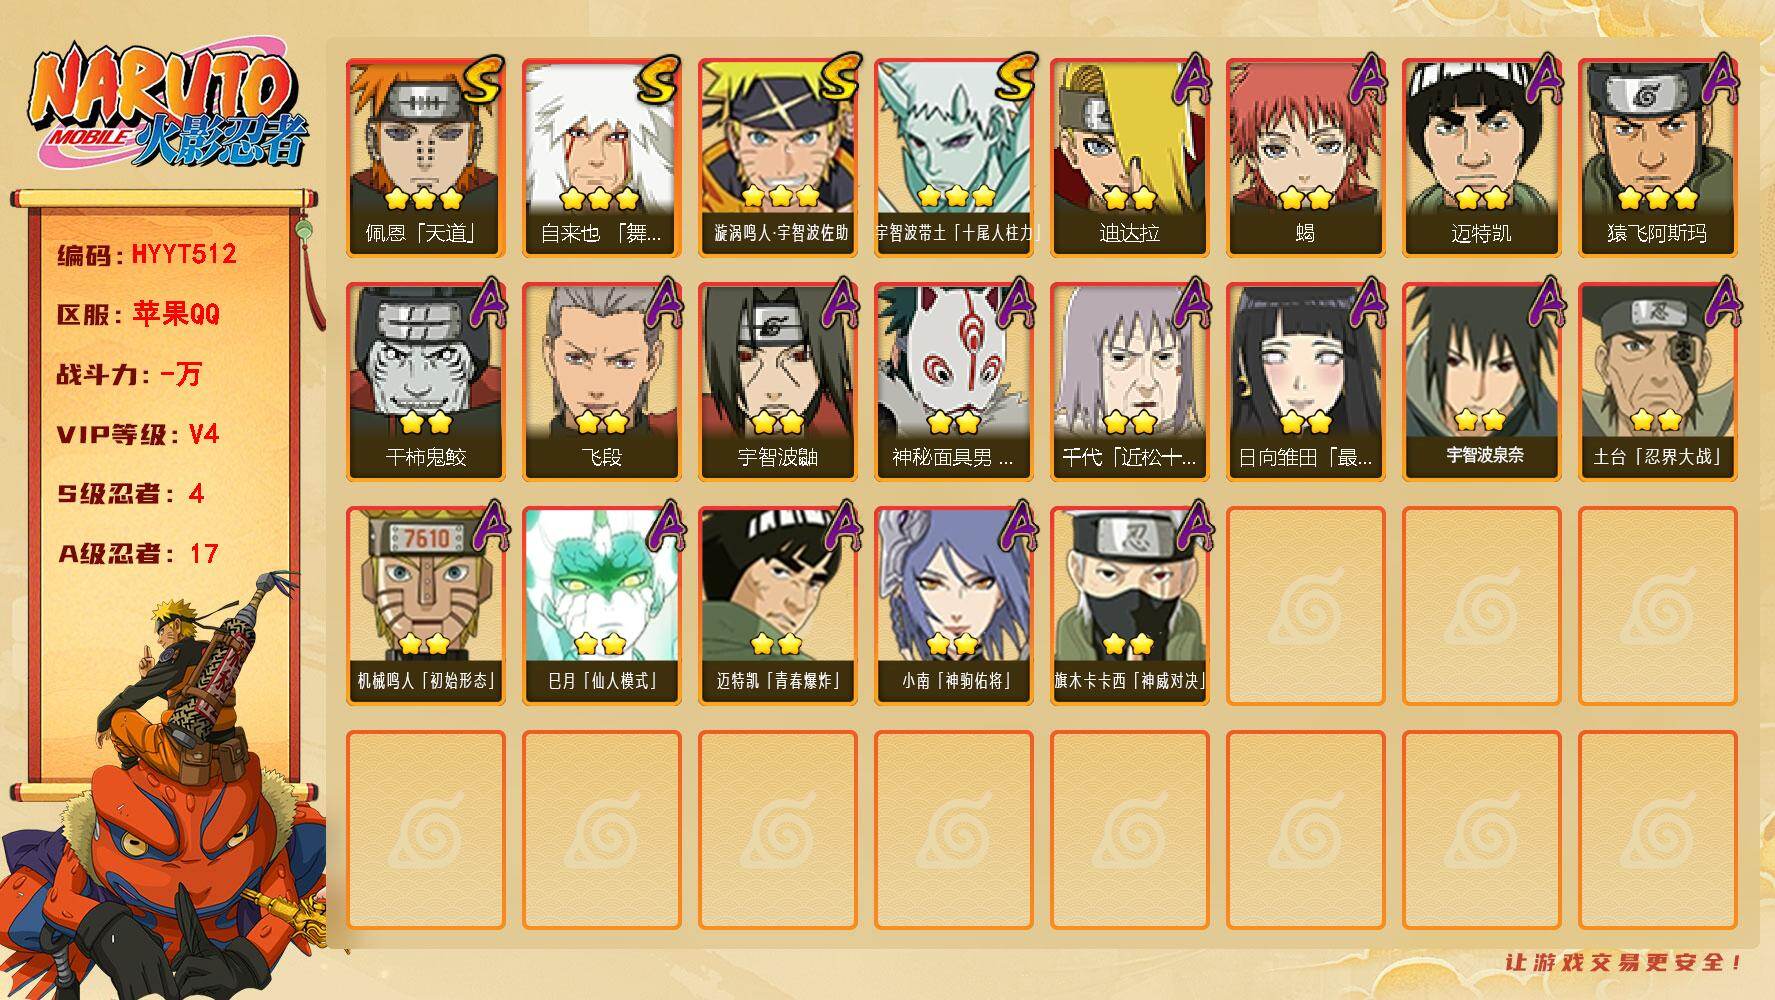The height and width of the screenshot is (1000, 1775).
Task: Open the 日向雏田 ninja card
Action: click(1305, 381)
